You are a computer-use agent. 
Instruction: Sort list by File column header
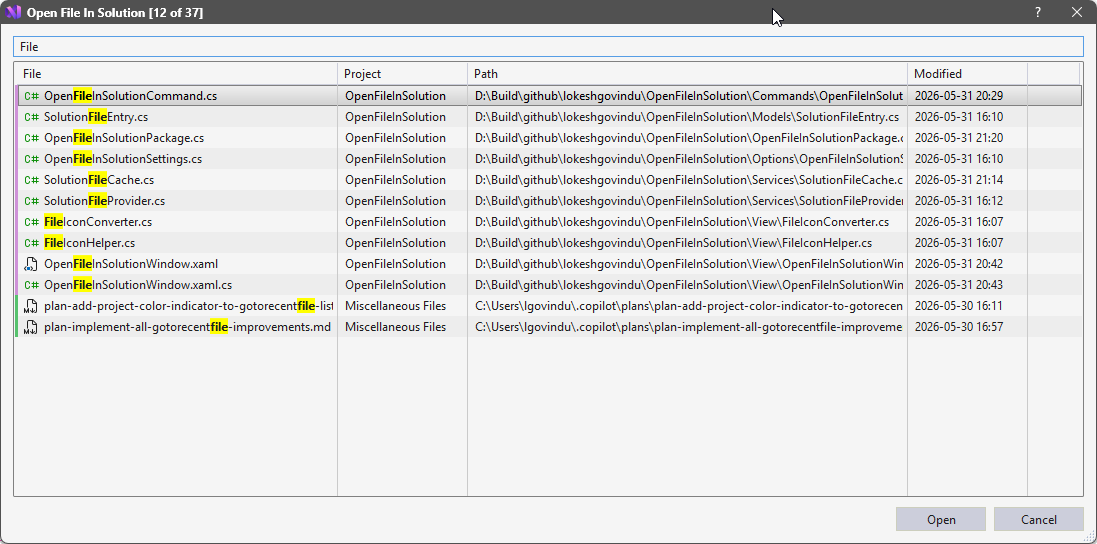click(176, 73)
